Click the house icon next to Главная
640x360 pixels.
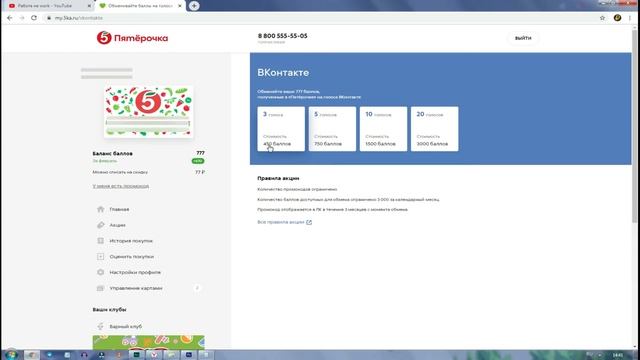coord(100,209)
